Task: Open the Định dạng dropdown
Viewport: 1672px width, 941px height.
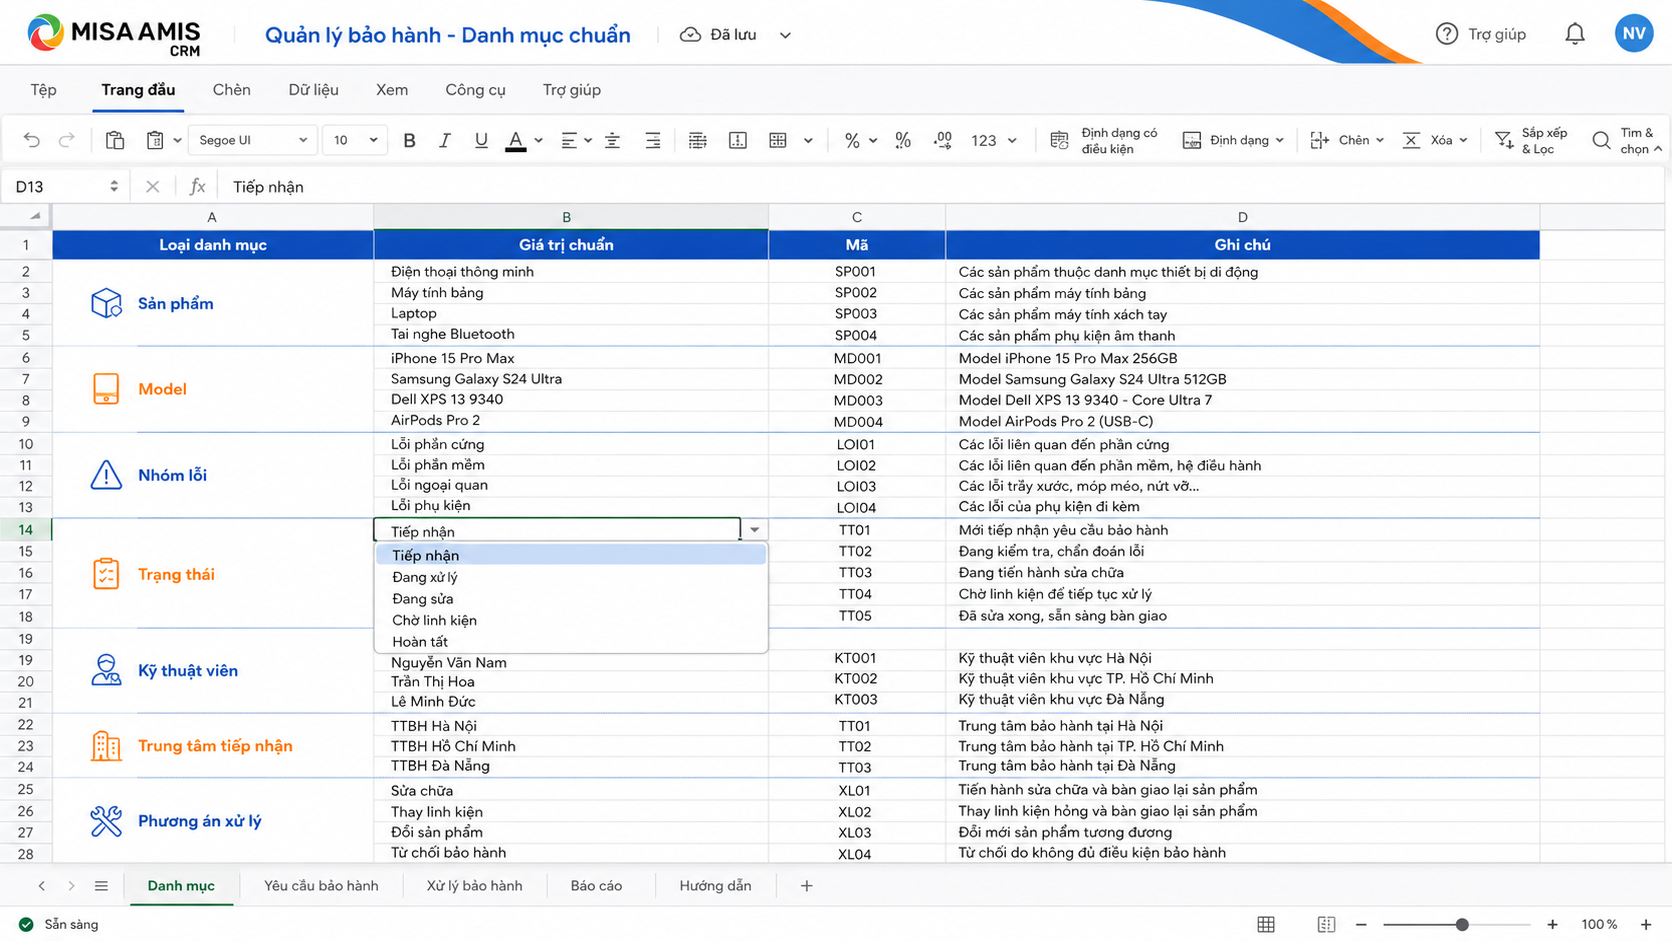Action: pos(1233,140)
